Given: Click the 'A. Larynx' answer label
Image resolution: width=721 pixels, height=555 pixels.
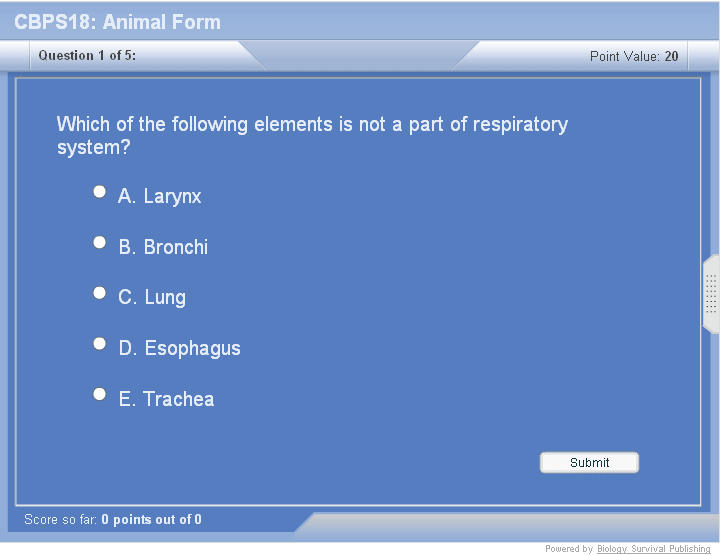Looking at the screenshot, I should coord(160,197).
